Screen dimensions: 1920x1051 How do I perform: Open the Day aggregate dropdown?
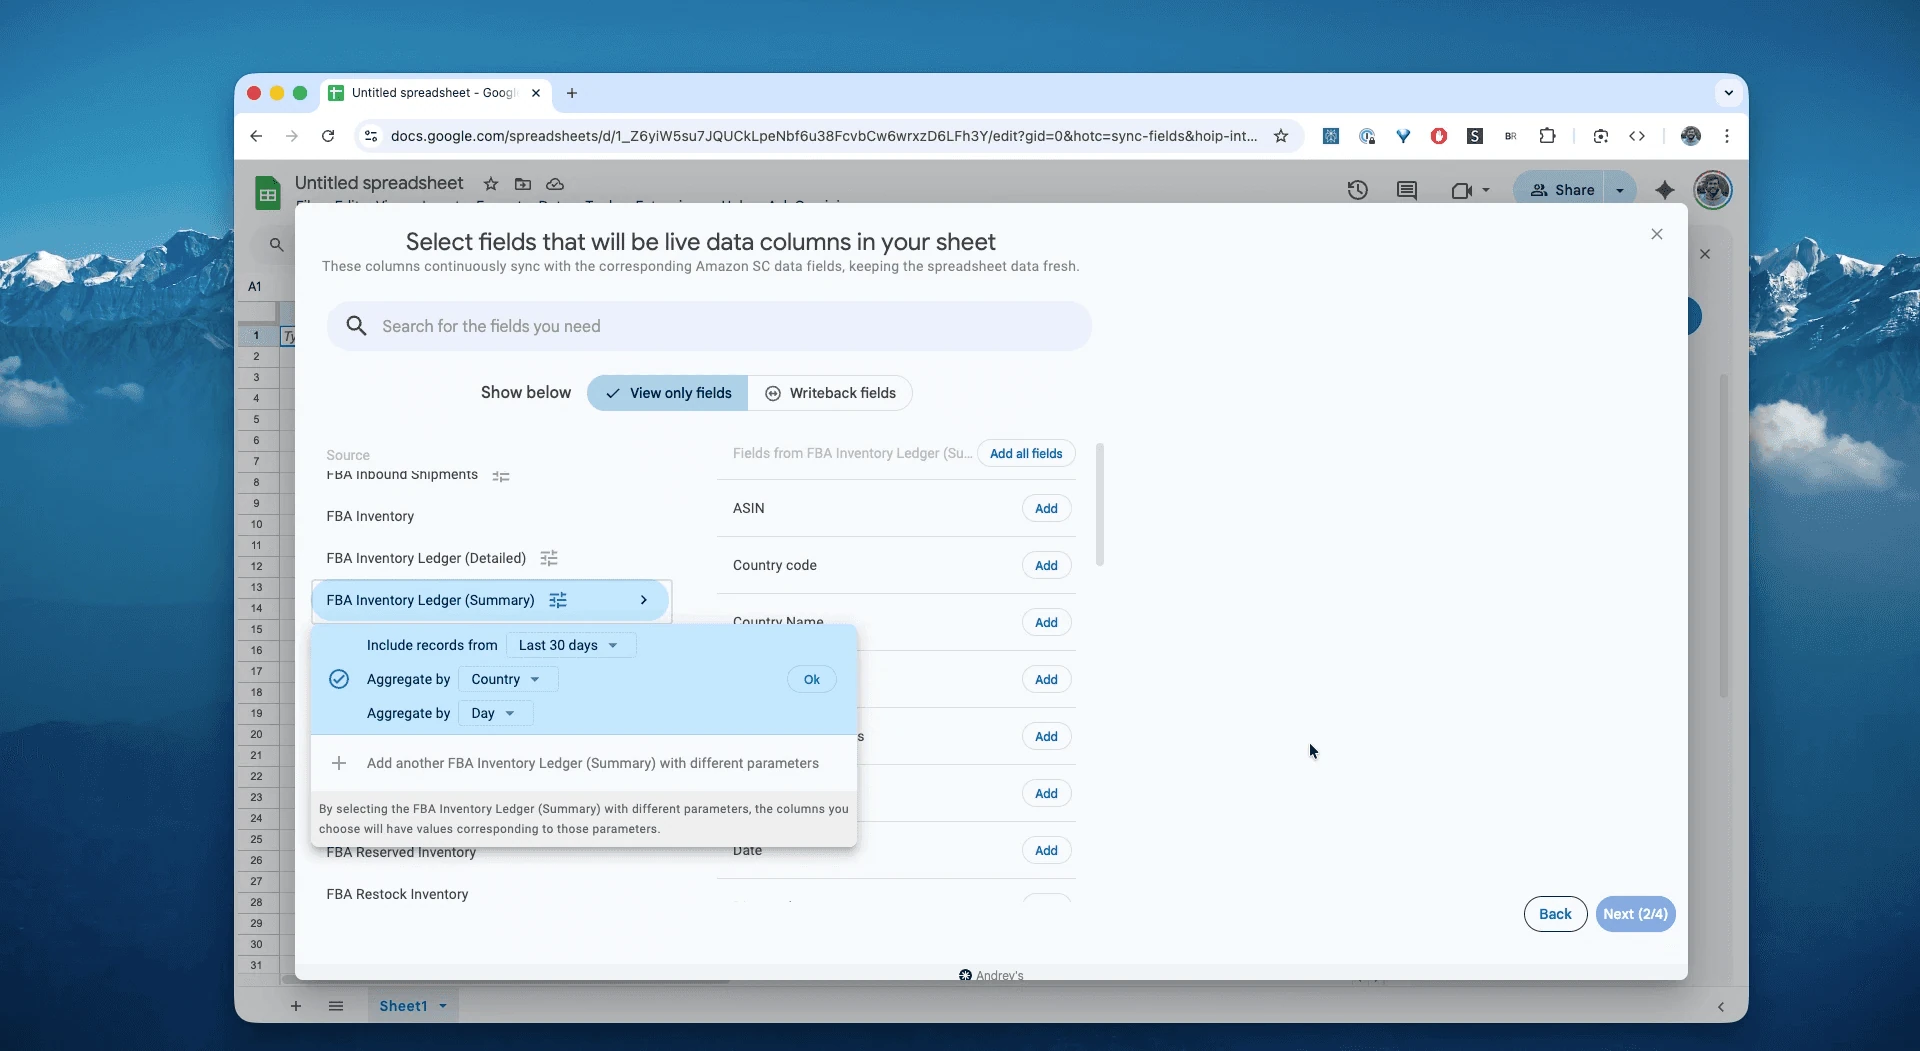click(495, 713)
